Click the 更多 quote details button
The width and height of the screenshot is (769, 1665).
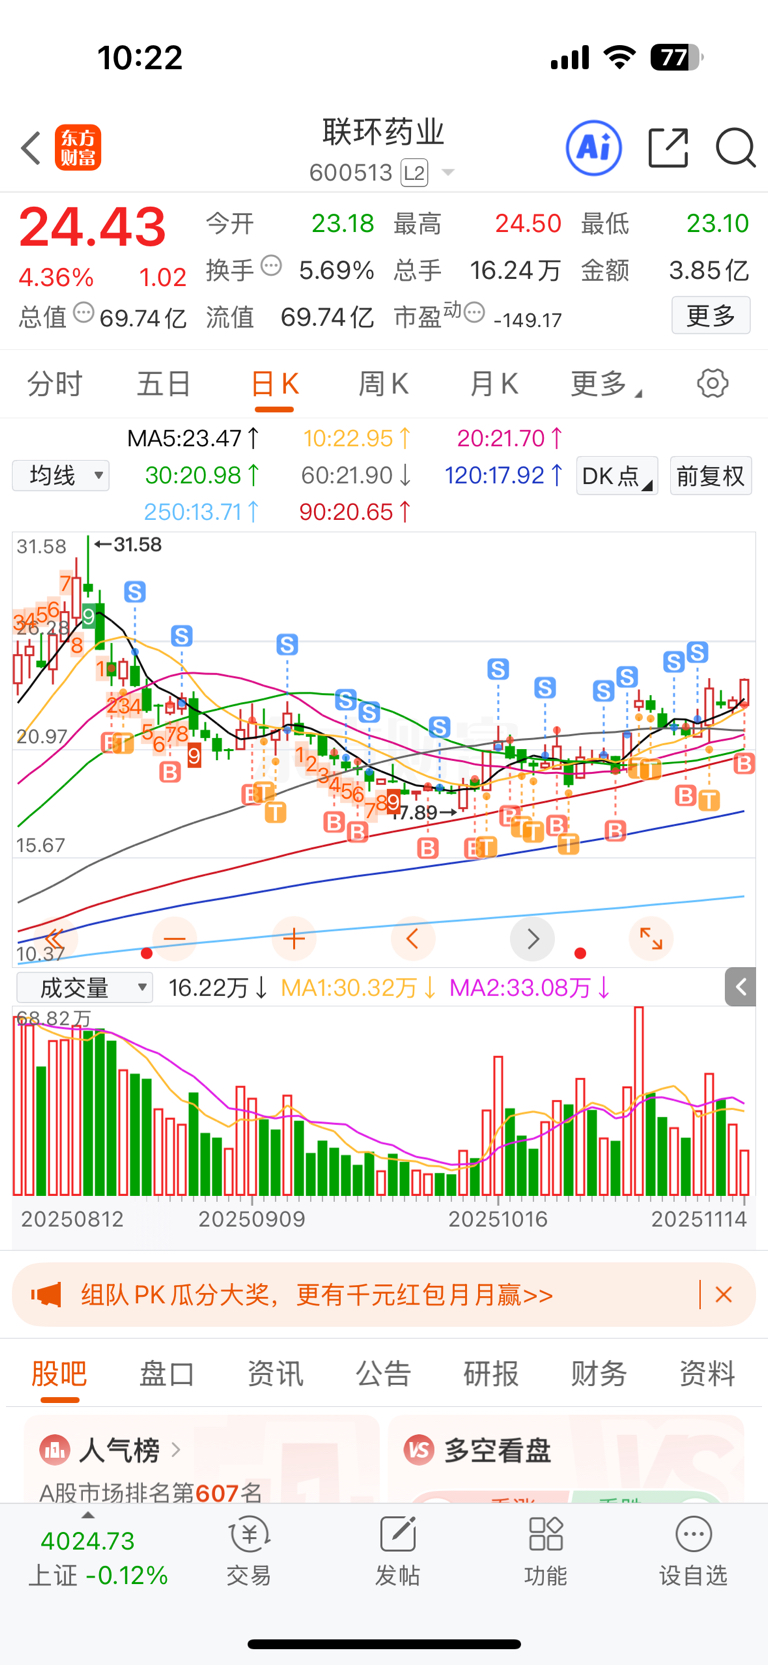pyautogui.click(x=711, y=316)
